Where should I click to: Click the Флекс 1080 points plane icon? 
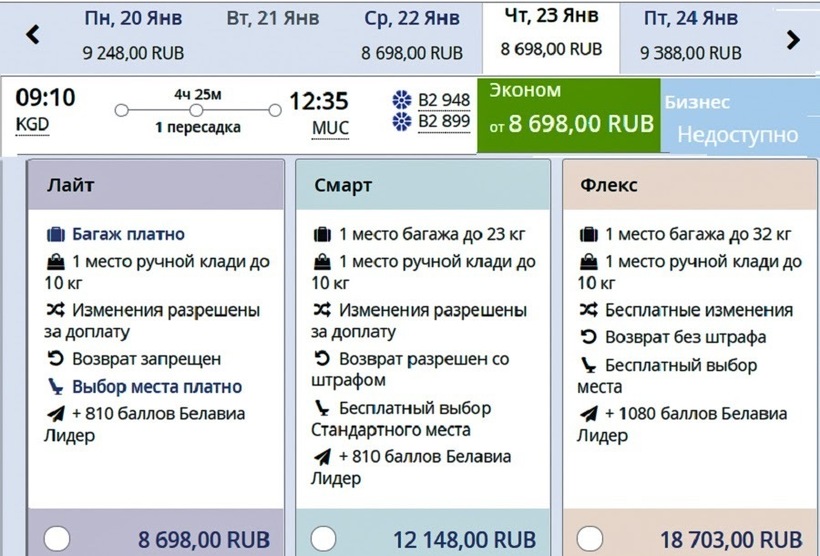tap(588, 414)
